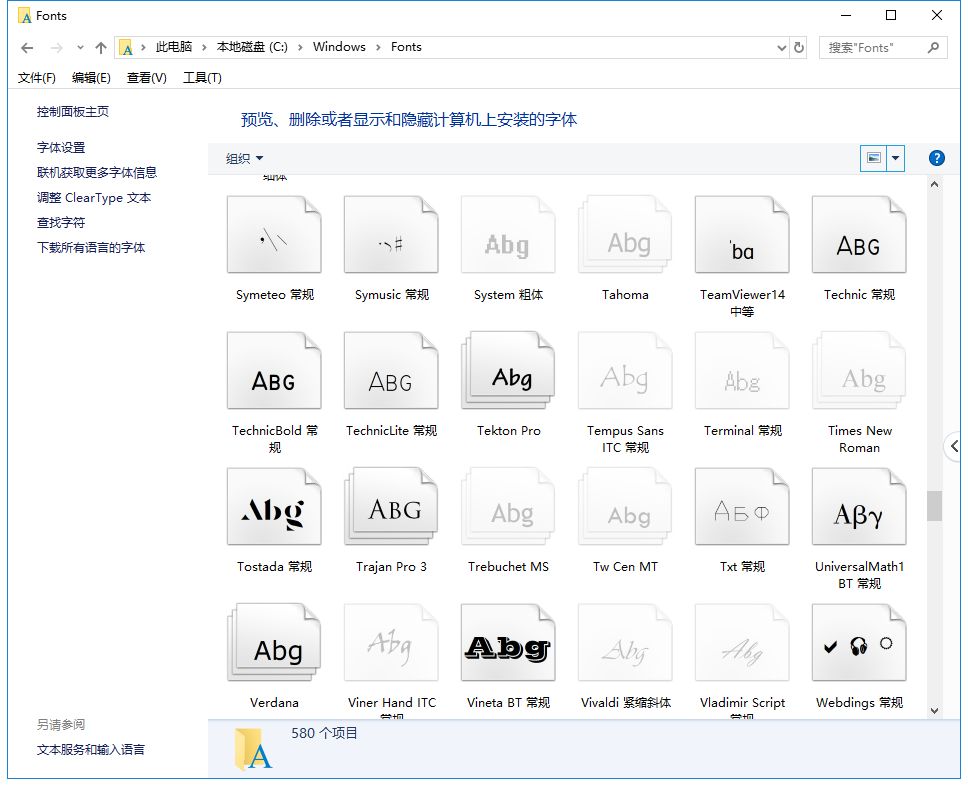The image size is (968, 786).
Task: Select the Symusic 常规 font icon
Action: [391, 235]
